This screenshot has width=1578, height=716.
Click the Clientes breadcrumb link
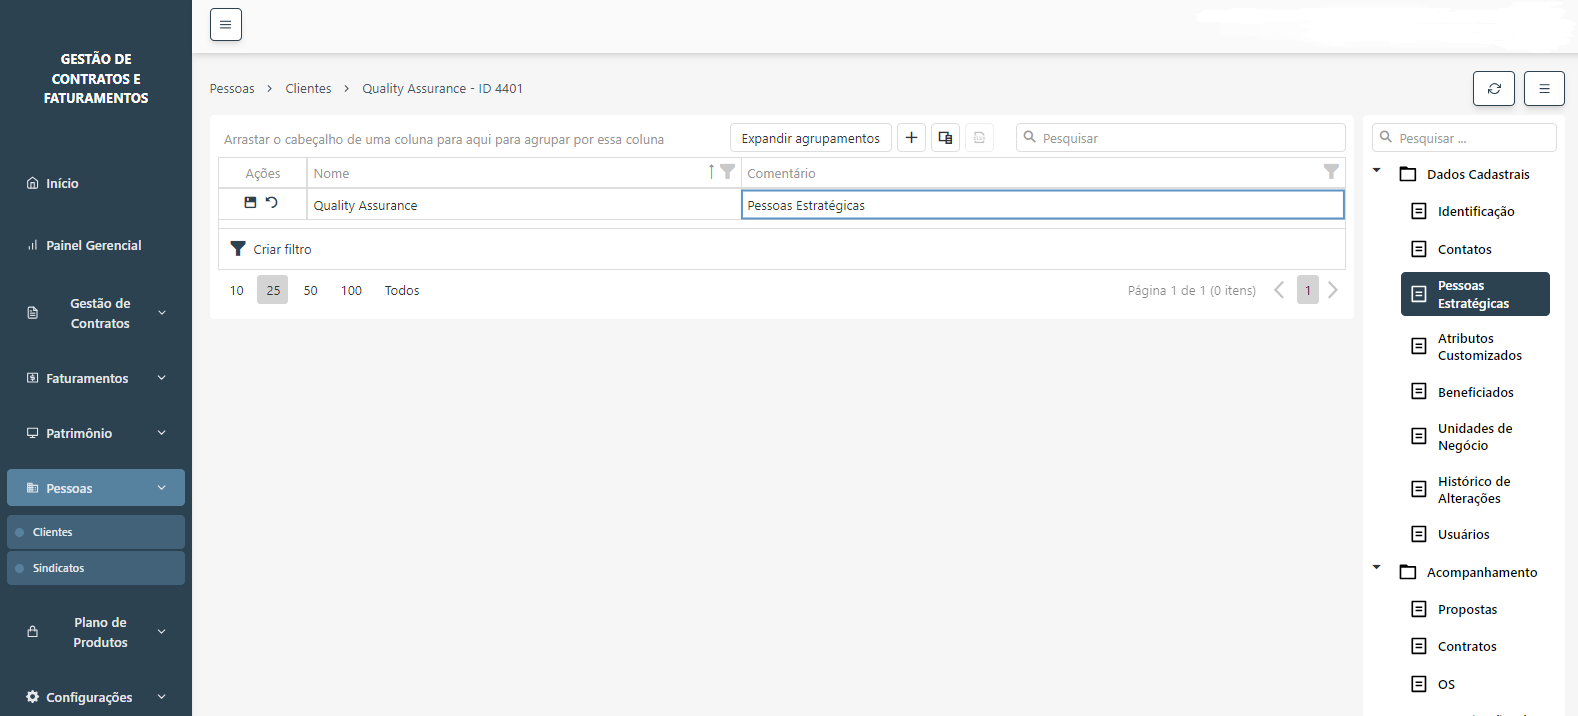[308, 89]
